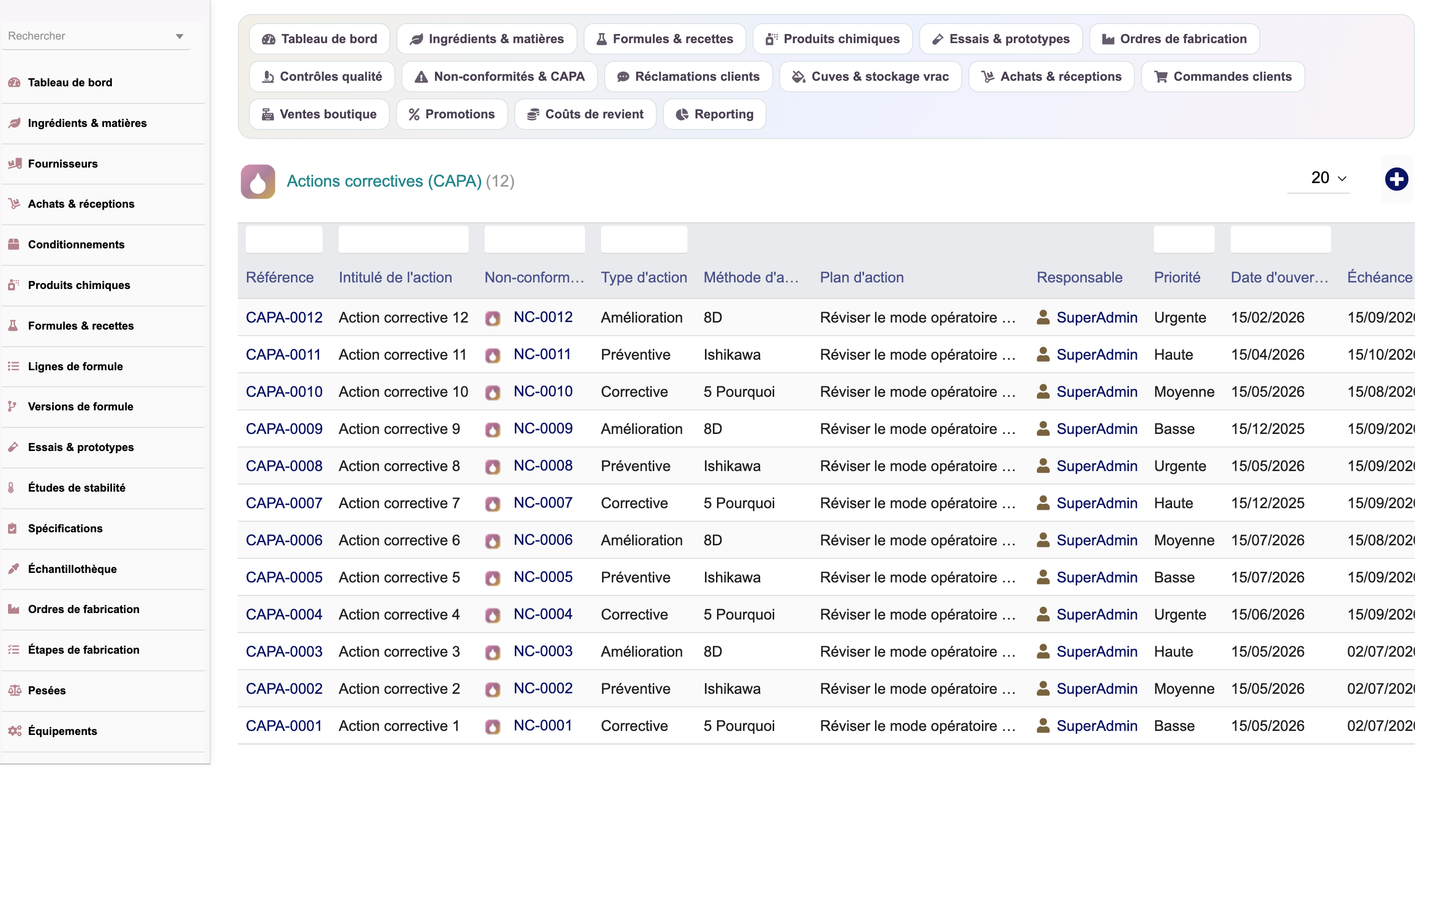Click the Conditionnements box icon

(x=14, y=245)
